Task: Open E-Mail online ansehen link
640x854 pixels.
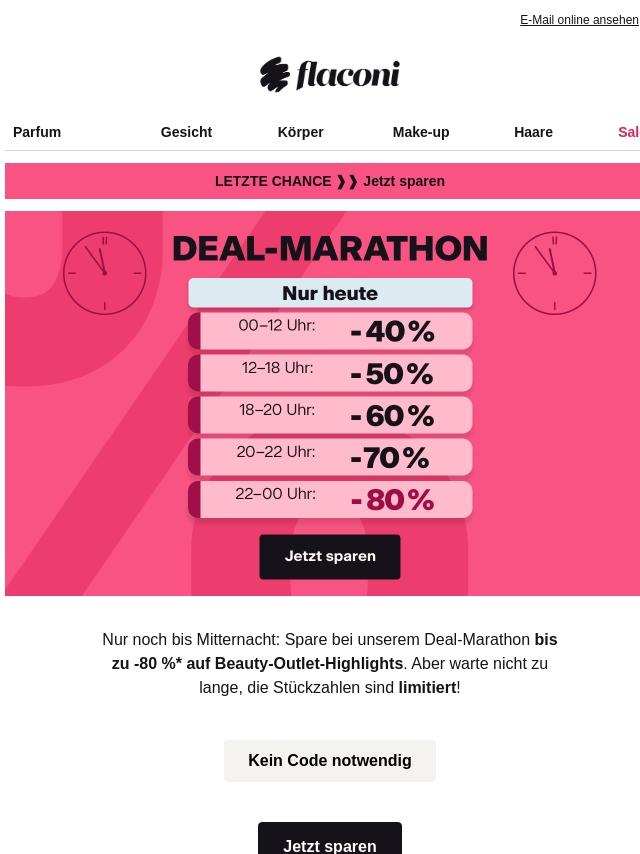Action: 579,20
